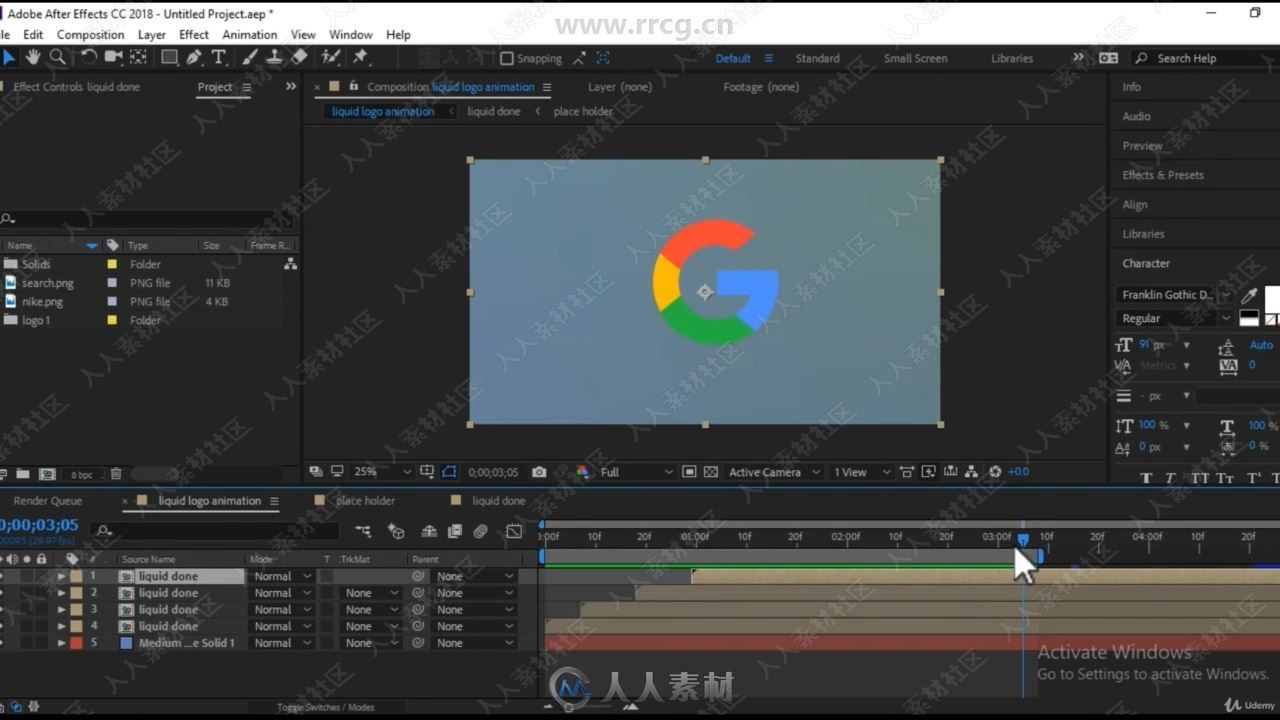Select the Unified Camera tool
Image resolution: width=1280 pixels, height=720 pixels.
pyautogui.click(x=114, y=58)
